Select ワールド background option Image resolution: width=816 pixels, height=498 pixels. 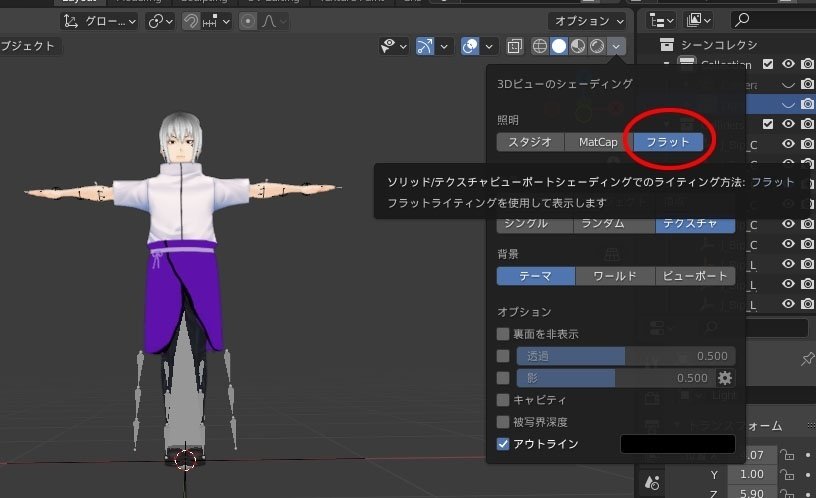point(615,276)
